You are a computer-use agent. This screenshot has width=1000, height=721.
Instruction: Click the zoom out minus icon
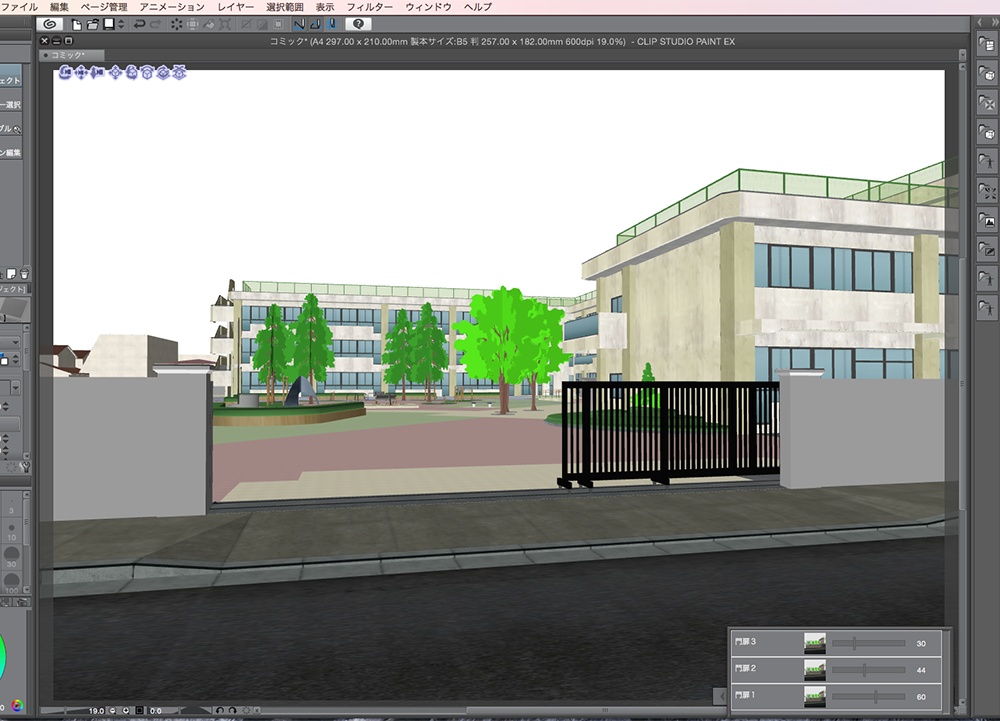(x=113, y=710)
